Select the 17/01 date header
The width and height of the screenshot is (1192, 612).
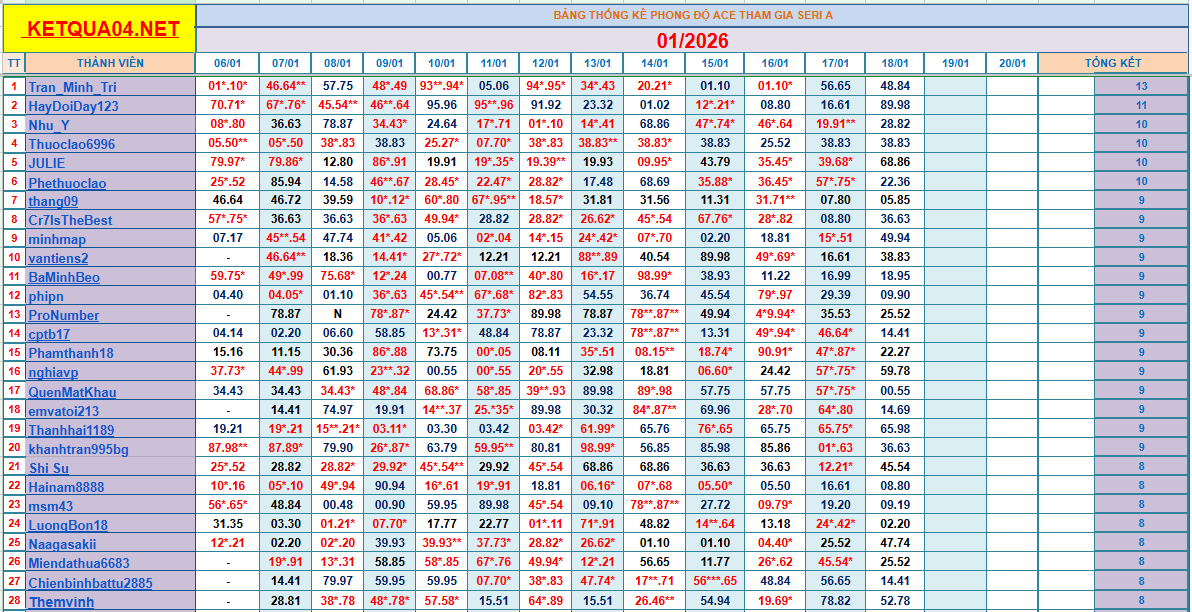(835, 64)
